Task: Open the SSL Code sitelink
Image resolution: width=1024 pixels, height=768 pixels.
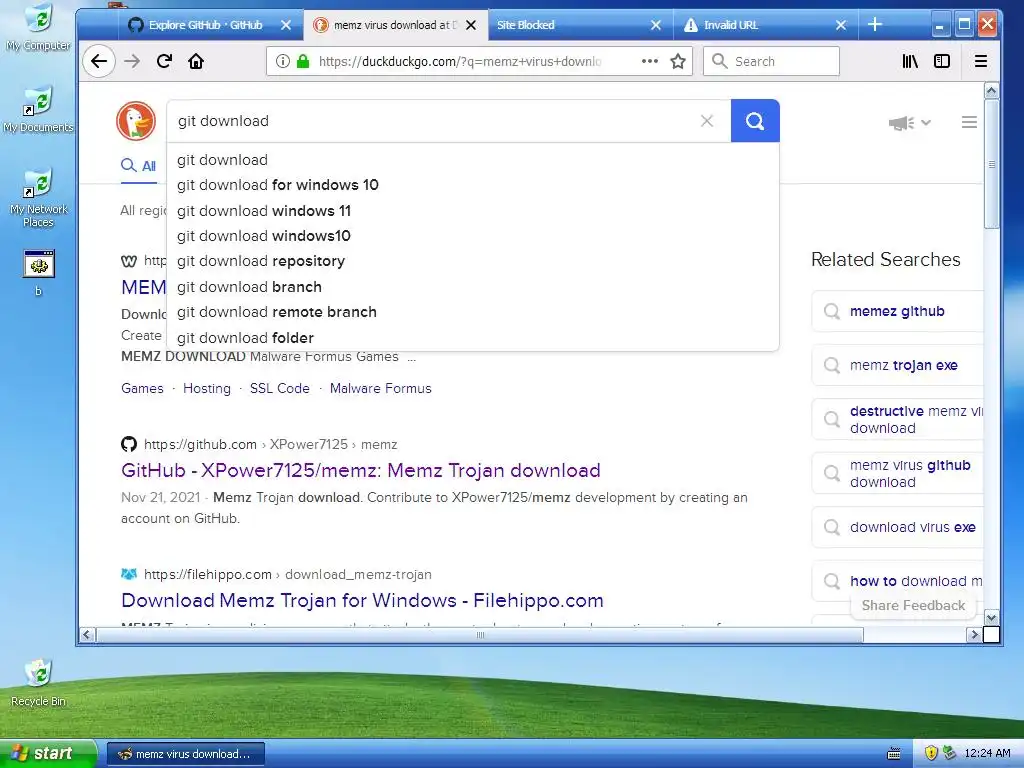Action: pos(280,388)
